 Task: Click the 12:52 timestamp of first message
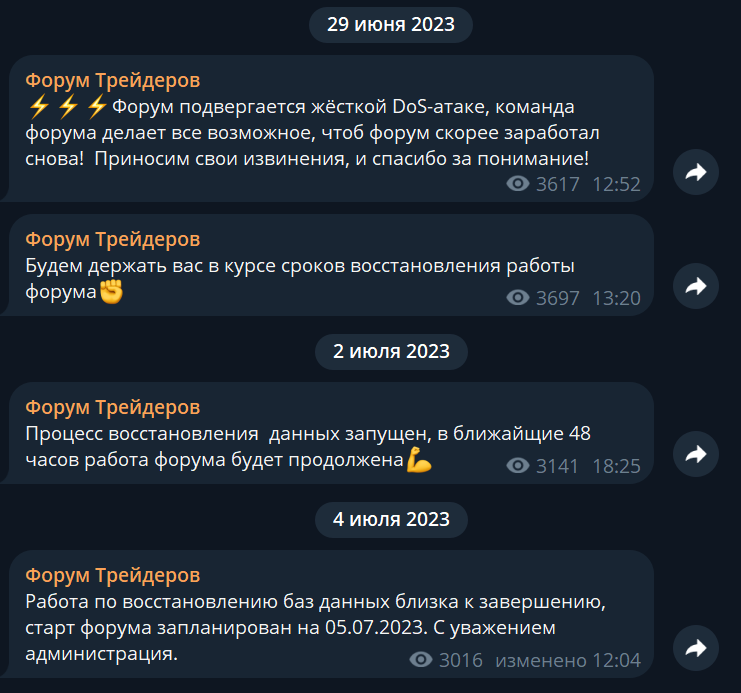coord(616,184)
